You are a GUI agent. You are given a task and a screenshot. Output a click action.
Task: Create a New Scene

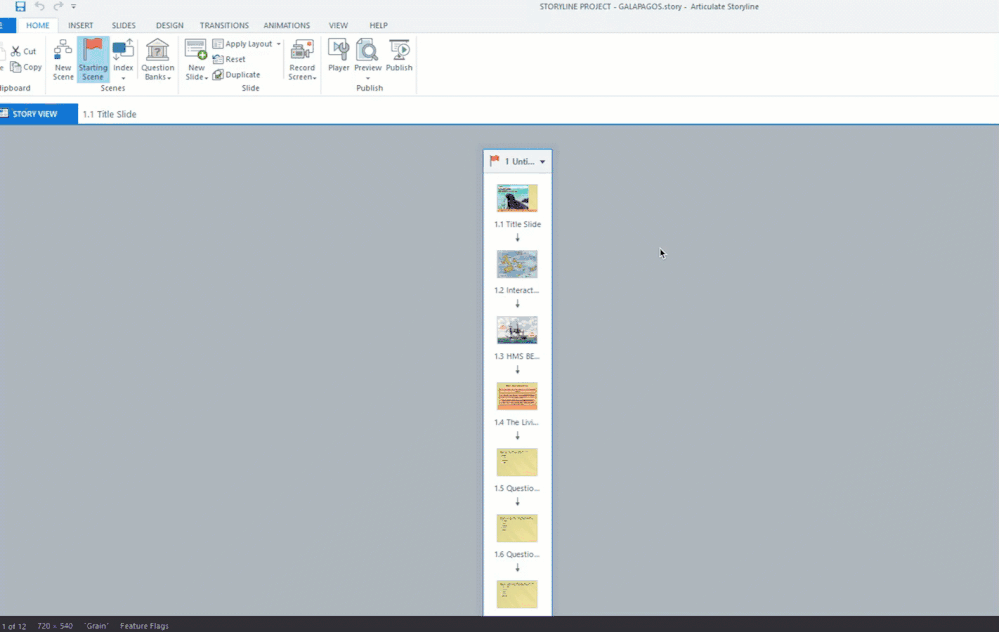pyautogui.click(x=62, y=60)
